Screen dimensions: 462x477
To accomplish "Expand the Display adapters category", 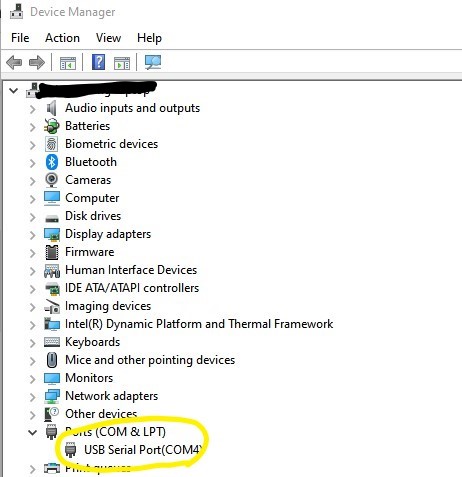I will tap(32, 235).
